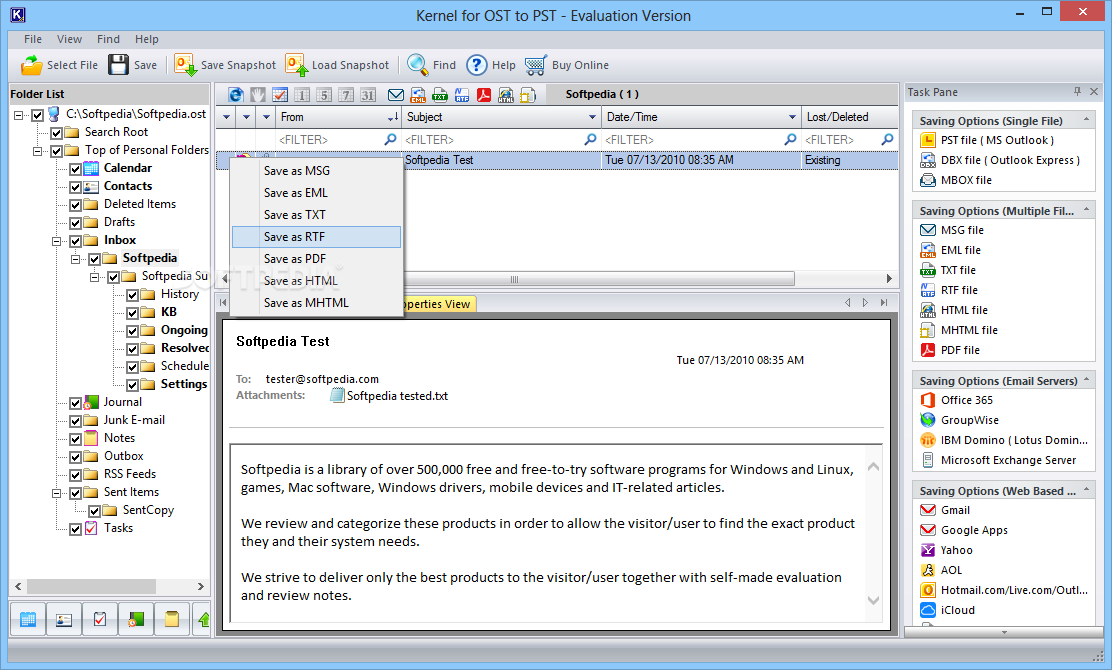This screenshot has width=1112, height=670.
Task: Toggle the Journal folder checkbox
Action: click(75, 403)
